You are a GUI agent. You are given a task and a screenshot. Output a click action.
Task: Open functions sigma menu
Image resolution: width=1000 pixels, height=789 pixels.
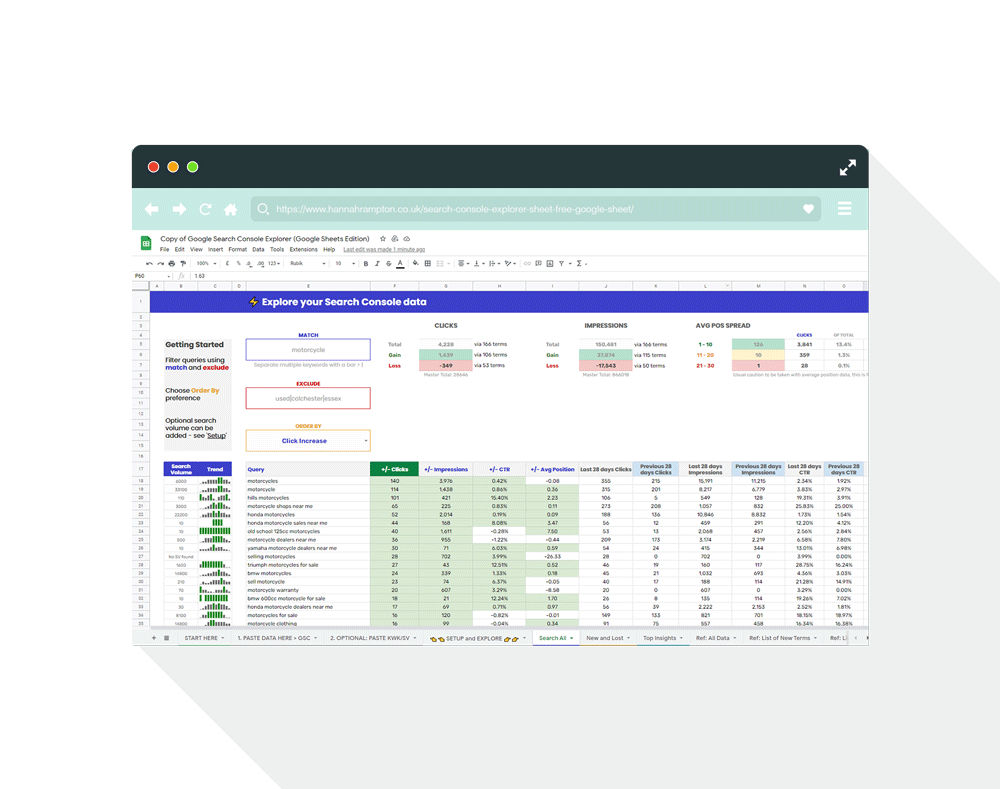pyautogui.click(x=579, y=263)
